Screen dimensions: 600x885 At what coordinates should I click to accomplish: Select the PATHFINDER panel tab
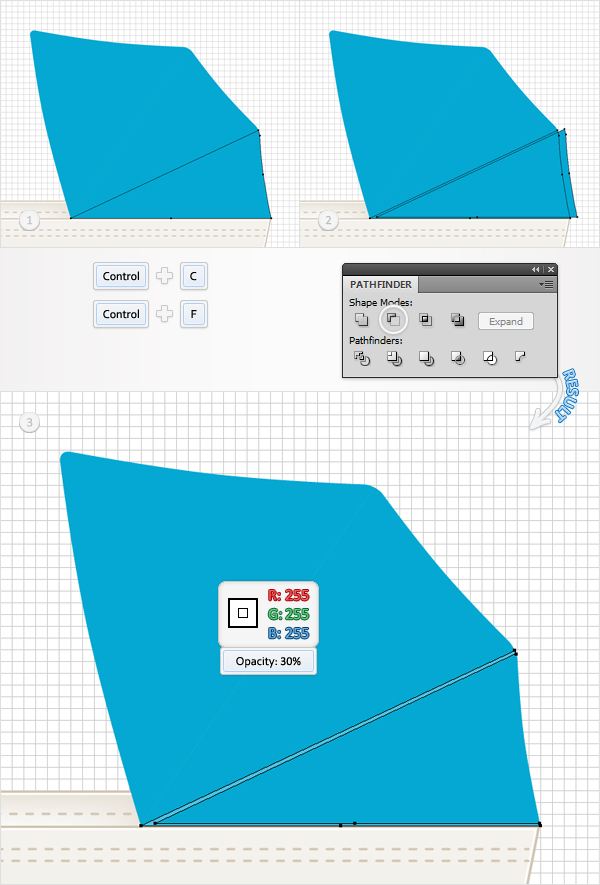click(x=381, y=284)
